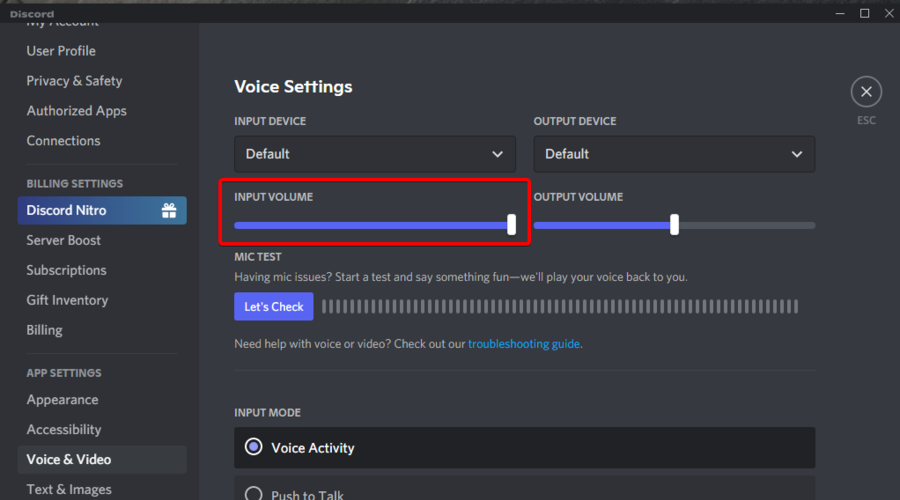Start mic test with Let's Check
Screen dimensions: 900x500
[x=274, y=307]
